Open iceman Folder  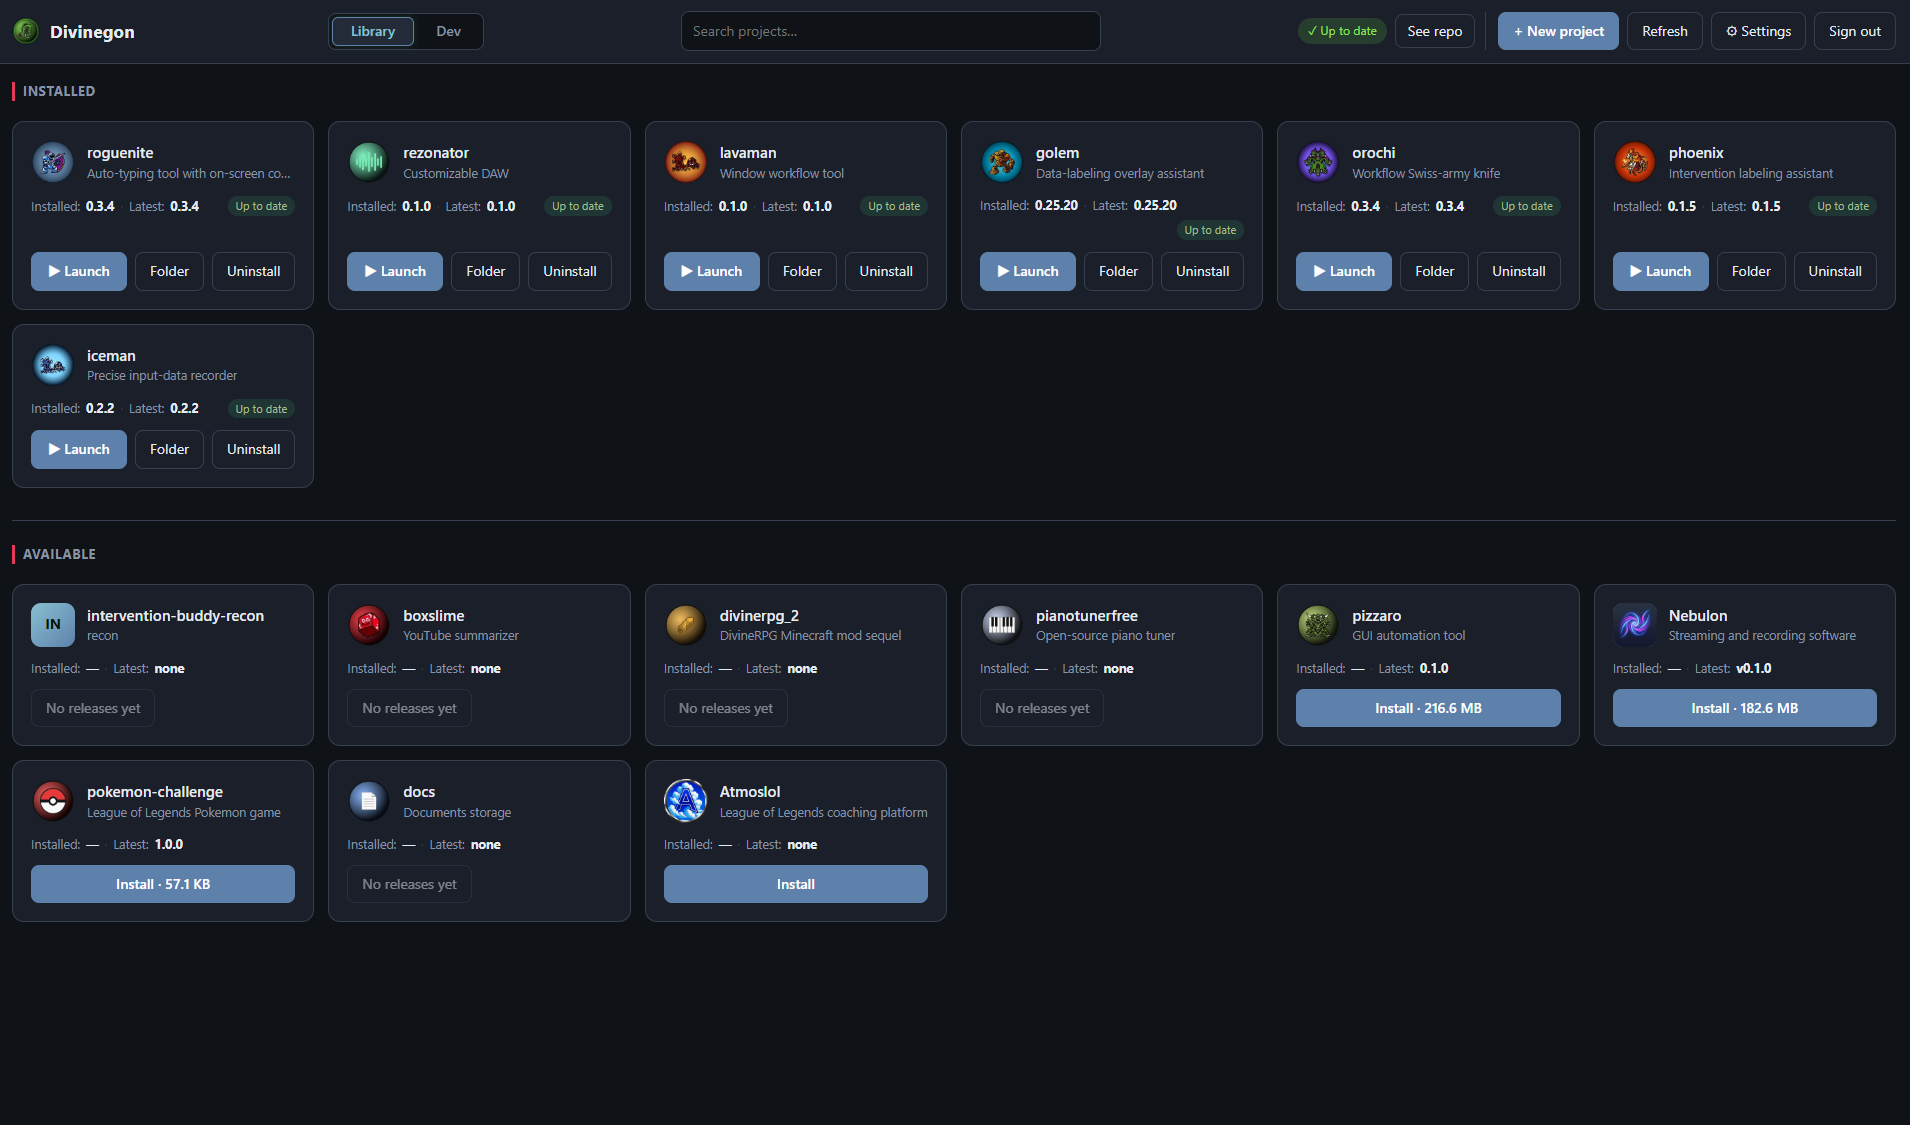[169, 449]
